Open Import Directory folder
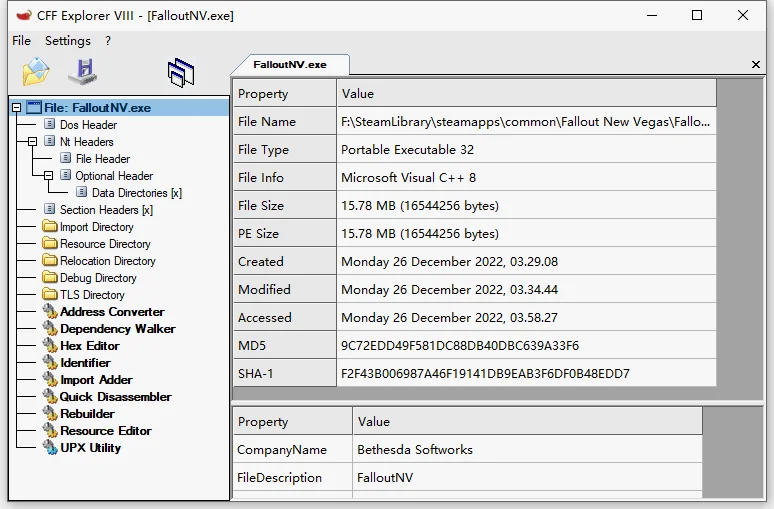The height and width of the screenshot is (509, 774). 97,227
